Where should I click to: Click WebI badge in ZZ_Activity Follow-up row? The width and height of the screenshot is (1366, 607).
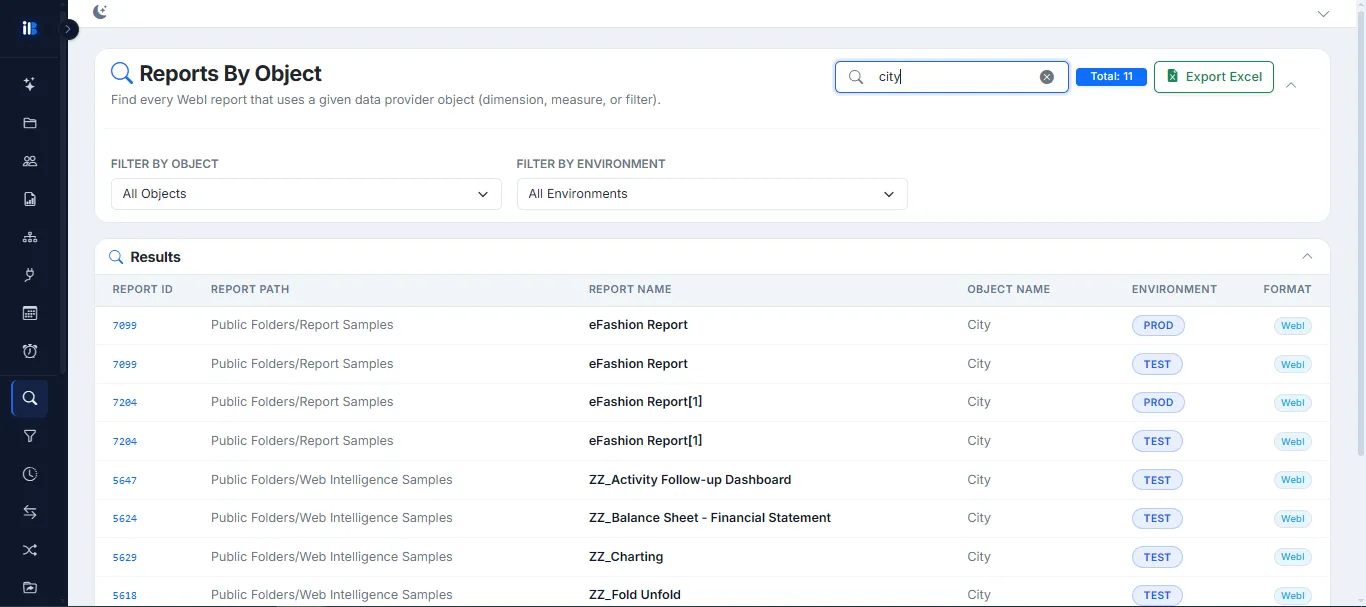pos(1292,480)
